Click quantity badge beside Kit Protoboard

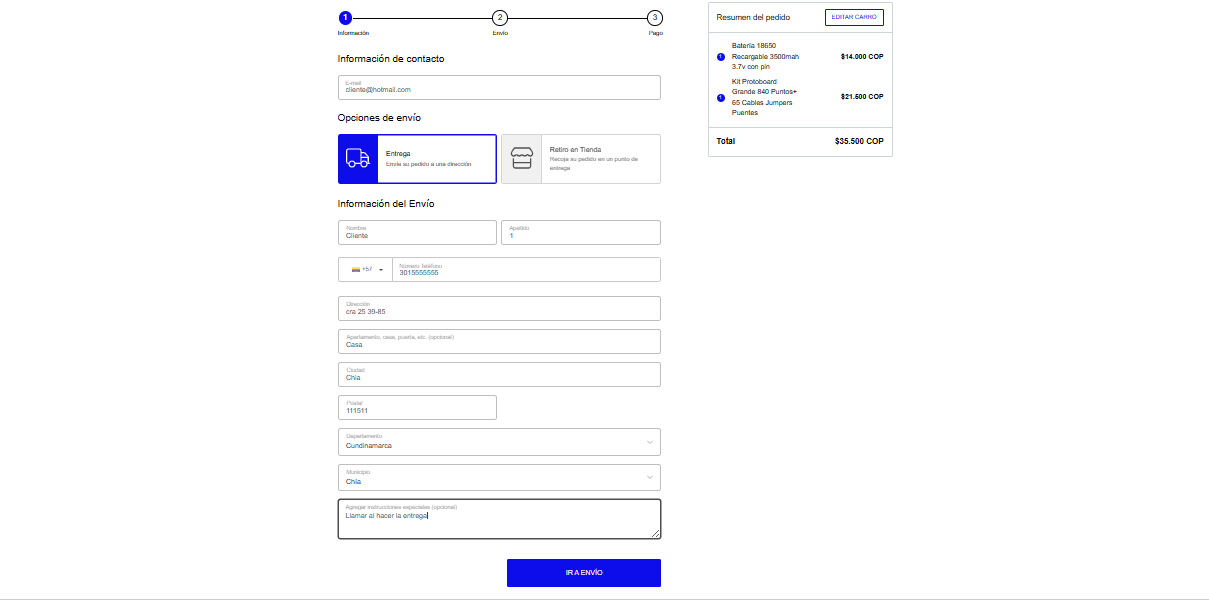tap(721, 97)
